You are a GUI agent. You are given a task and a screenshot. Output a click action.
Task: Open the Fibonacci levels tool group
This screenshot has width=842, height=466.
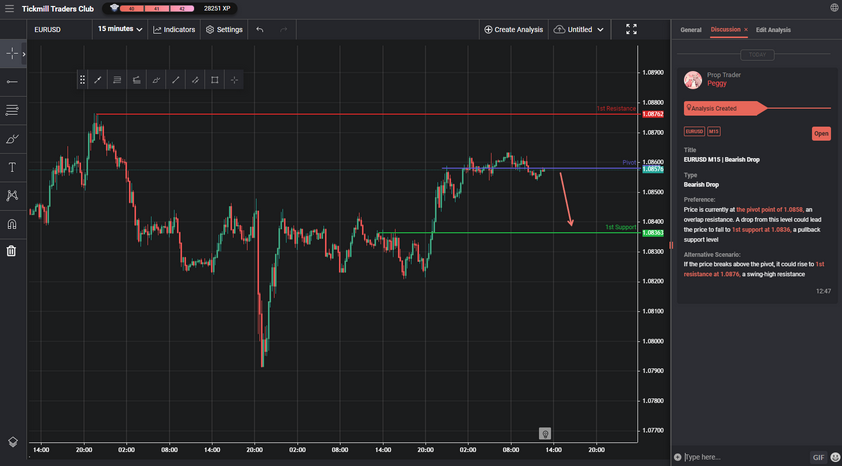[12, 111]
